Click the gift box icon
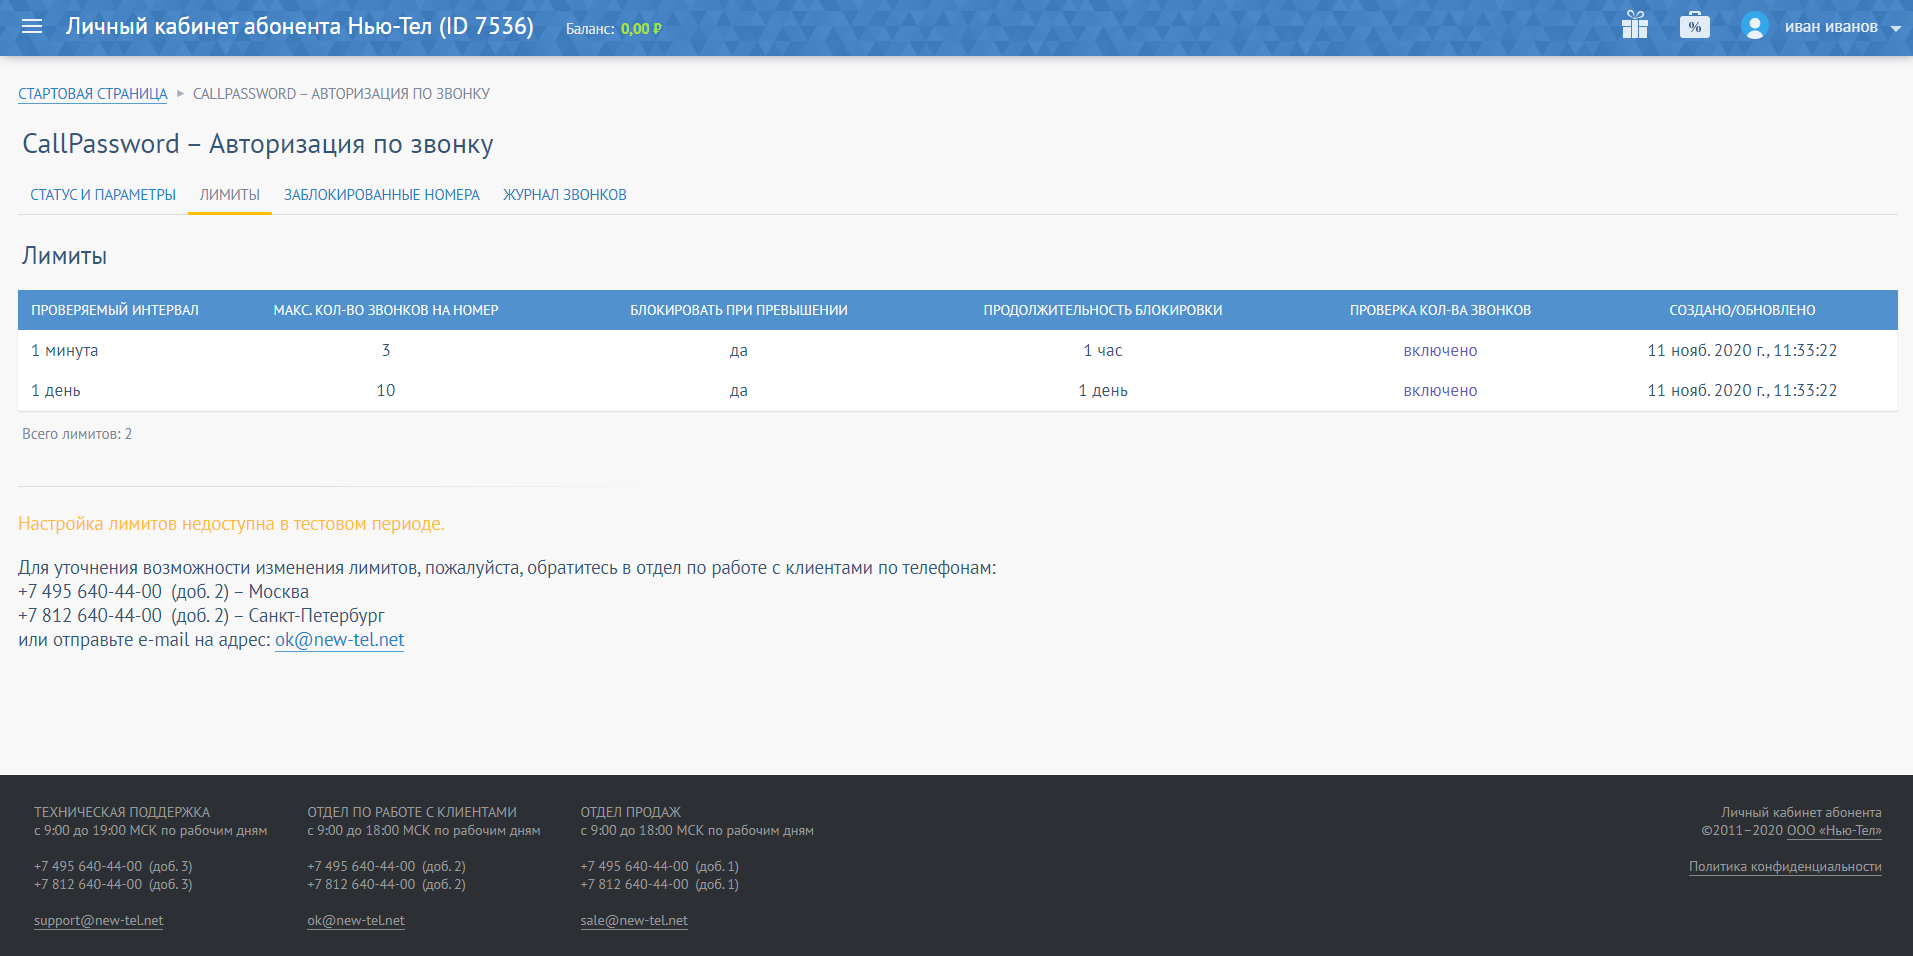Screen dimensions: 1913x956 point(1635,25)
